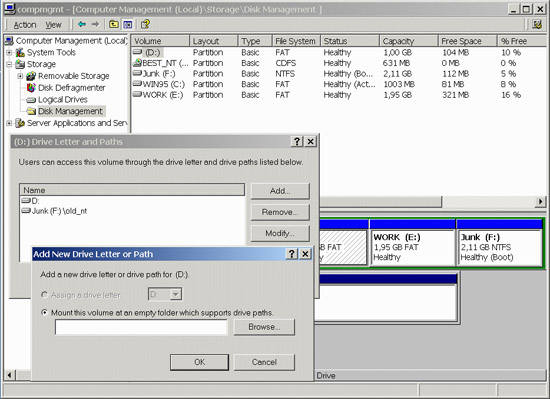Viewport: 550px width, 399px height.
Task: Sort by the Volume column header
Action: click(x=160, y=41)
